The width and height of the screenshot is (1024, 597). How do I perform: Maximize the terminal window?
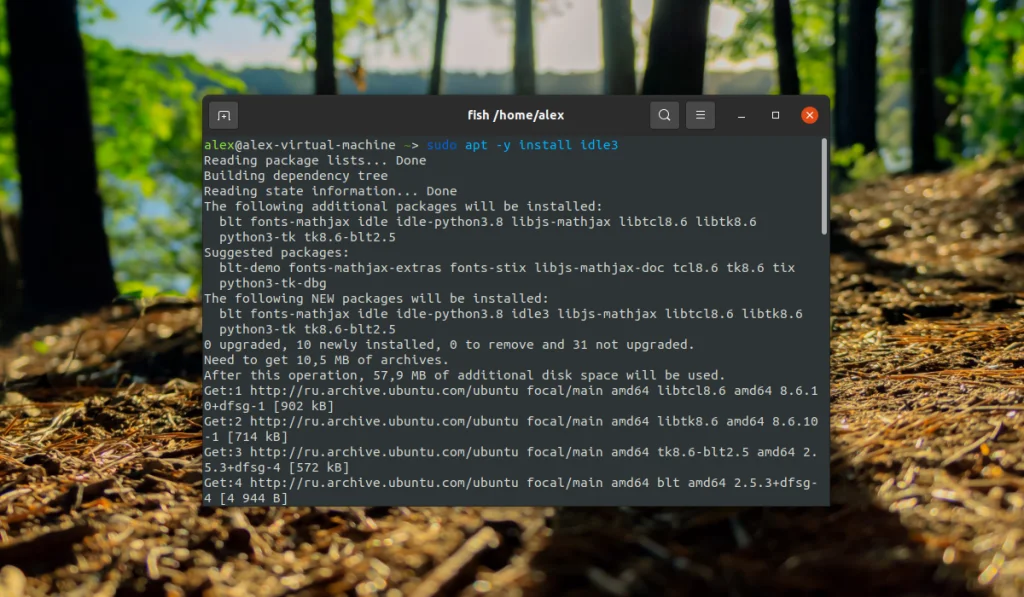[775, 116]
